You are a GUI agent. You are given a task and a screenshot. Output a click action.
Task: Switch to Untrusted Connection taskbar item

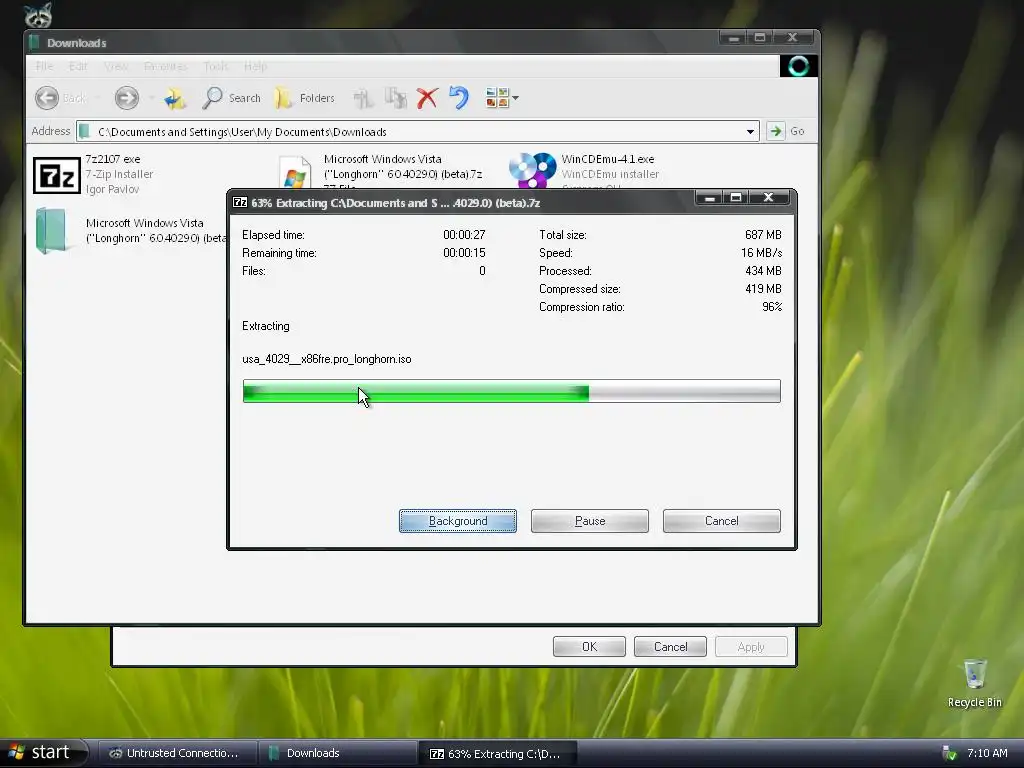(178, 753)
